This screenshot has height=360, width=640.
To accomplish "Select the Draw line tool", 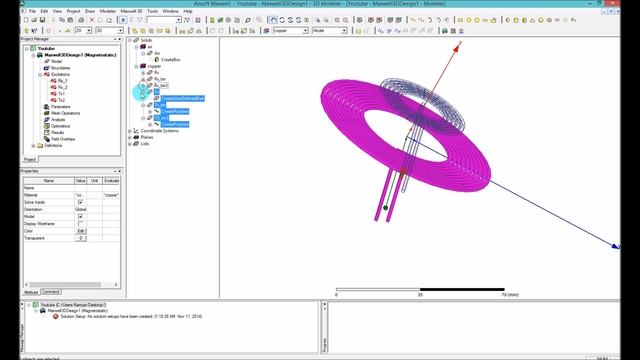I will 413,20.
